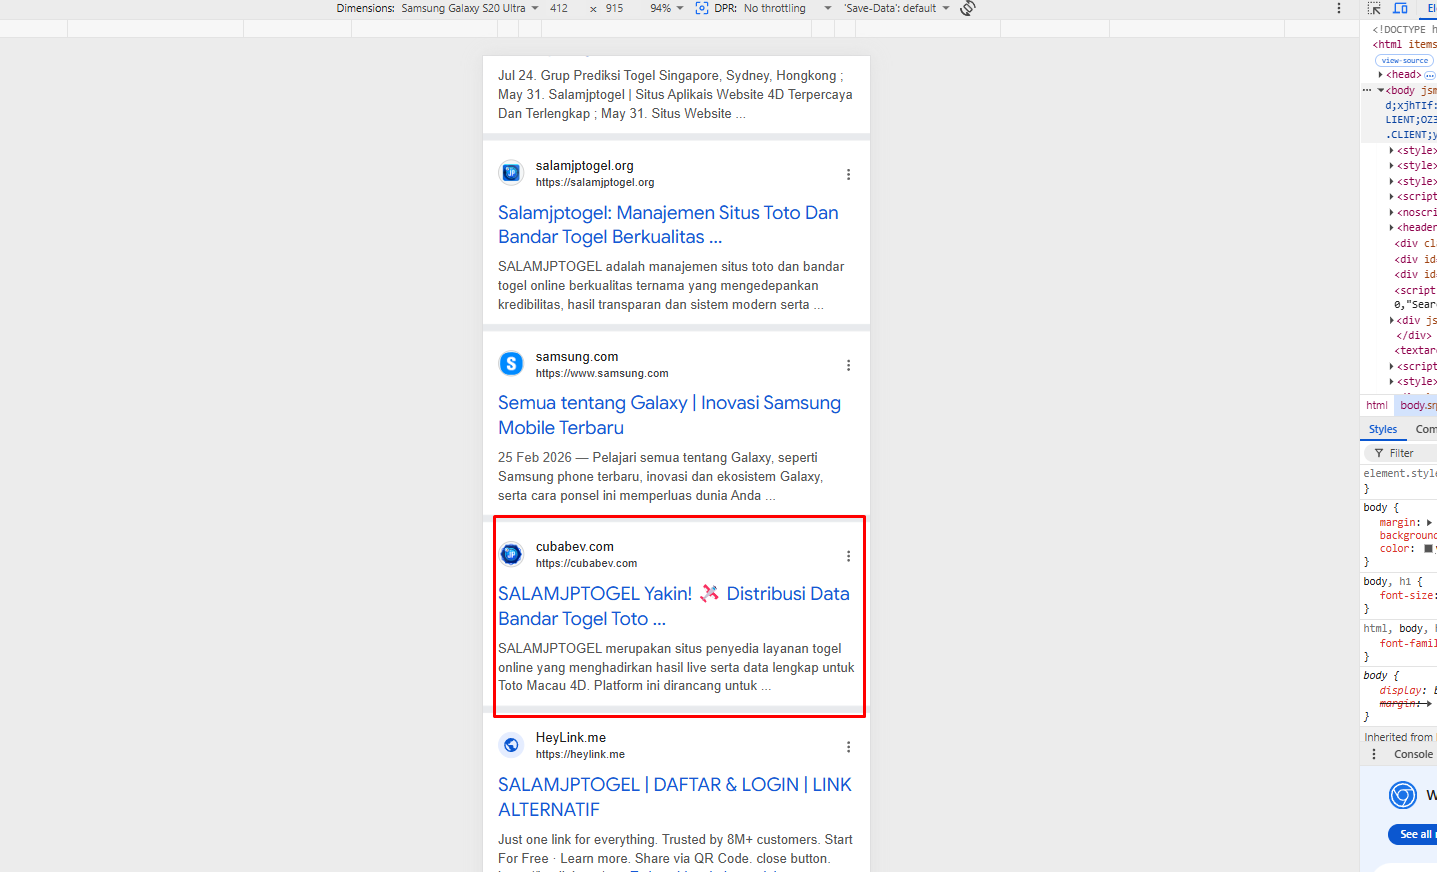The width and height of the screenshot is (1437, 872).
Task: Toggle the device toolbar icon in DevTools
Action: 1401,8
